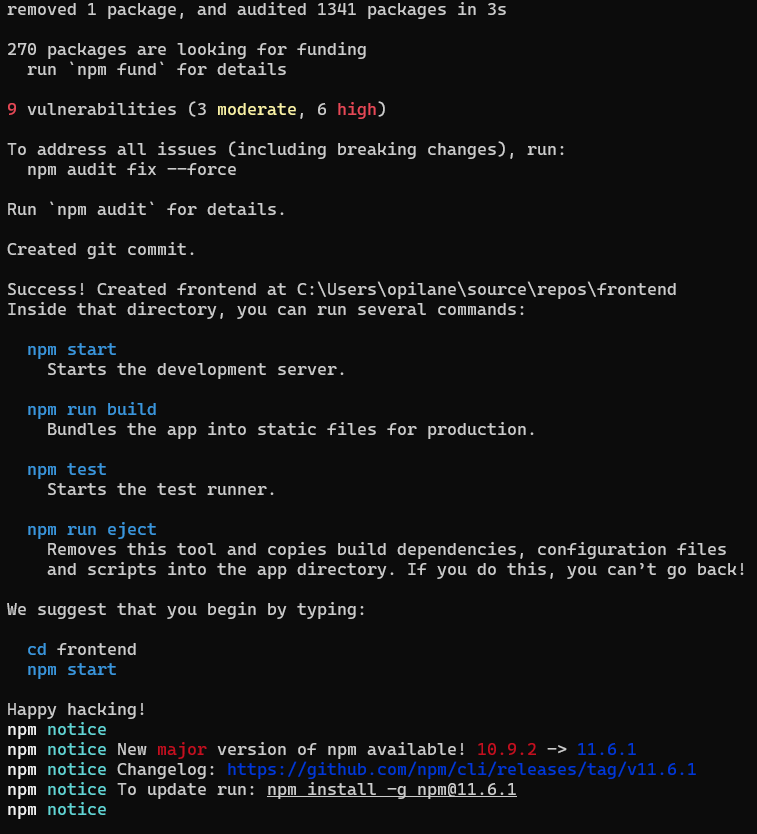Screen dimensions: 757x834
Task: Click the Run npm audit for details line
Action: 147,210
